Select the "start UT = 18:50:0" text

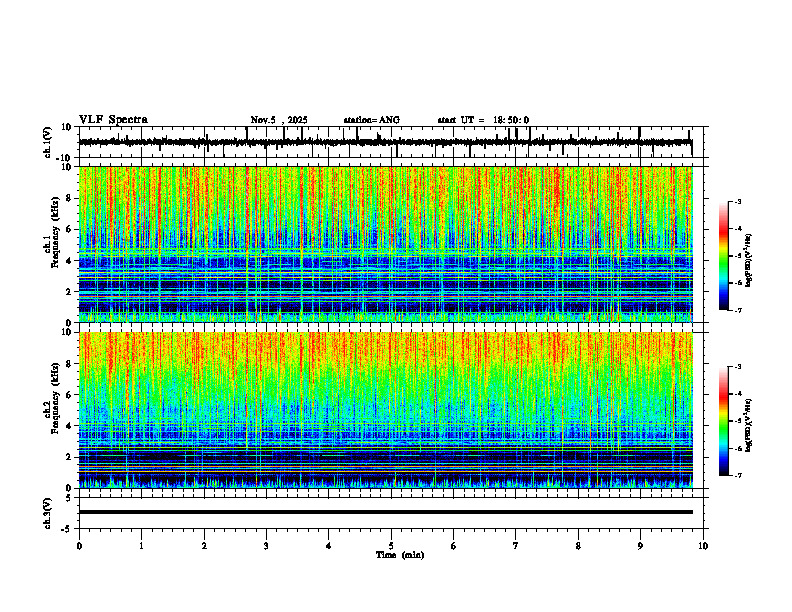[x=483, y=120]
